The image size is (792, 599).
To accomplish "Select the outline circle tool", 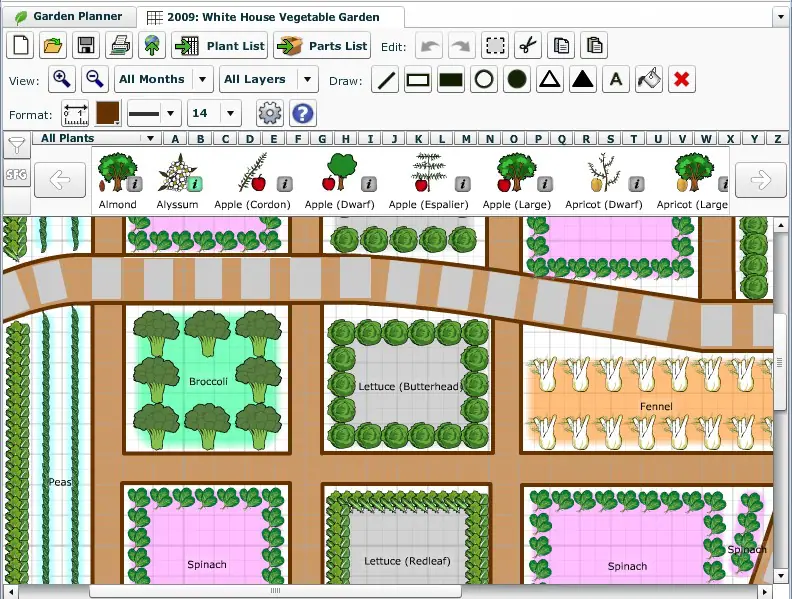I will [484, 79].
